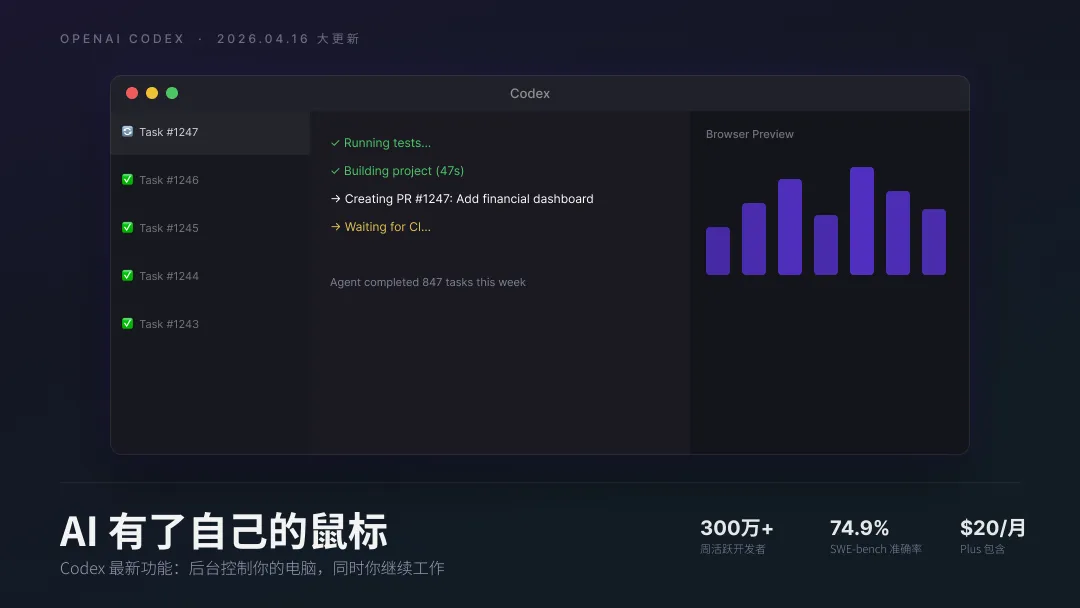Click the Browser Preview panel label
The height and width of the screenshot is (608, 1080).
tap(749, 134)
